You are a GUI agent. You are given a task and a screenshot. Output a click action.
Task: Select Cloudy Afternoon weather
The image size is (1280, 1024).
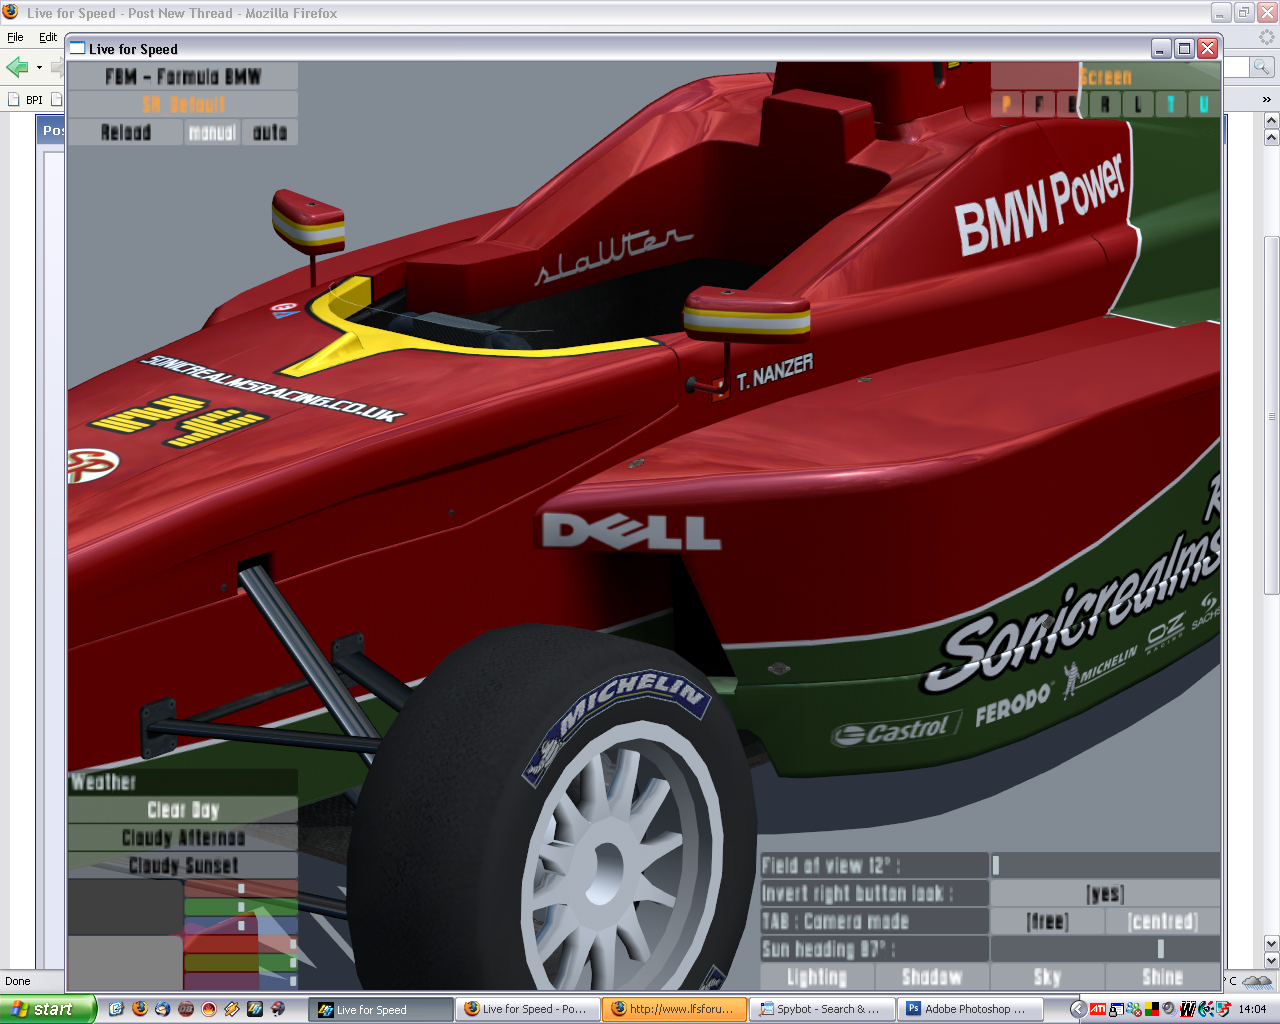click(183, 838)
